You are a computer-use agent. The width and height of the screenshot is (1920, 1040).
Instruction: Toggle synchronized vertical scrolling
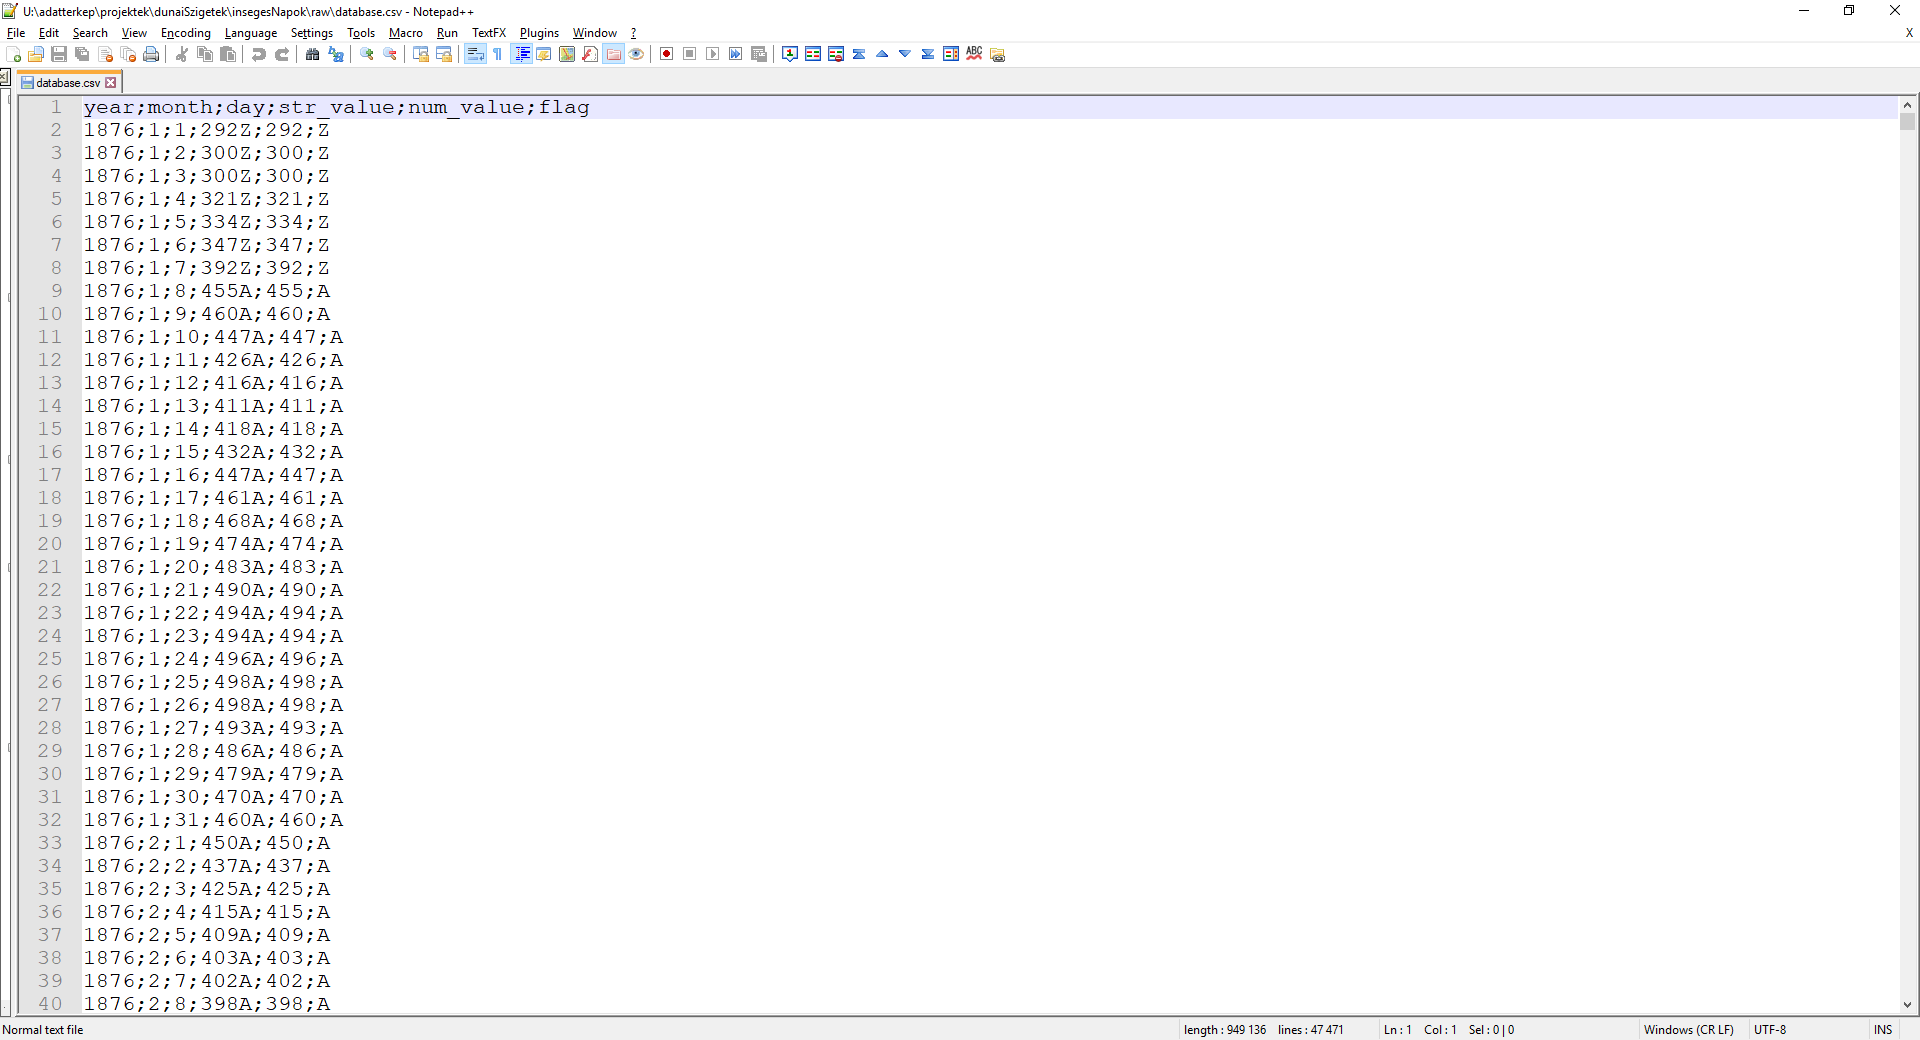tap(421, 54)
